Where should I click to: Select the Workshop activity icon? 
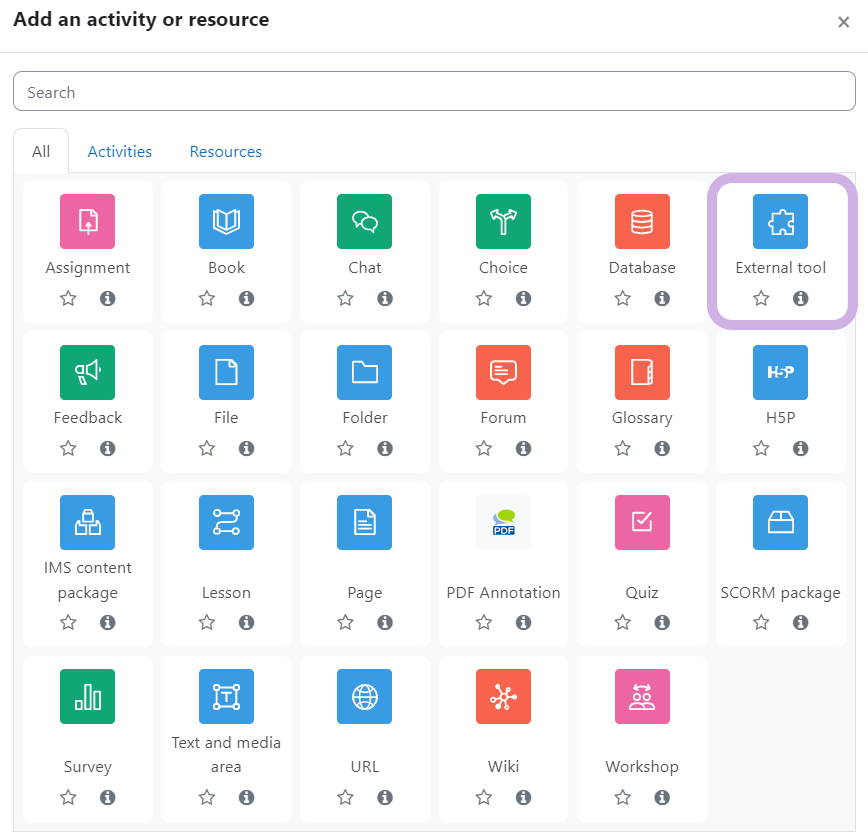click(642, 697)
